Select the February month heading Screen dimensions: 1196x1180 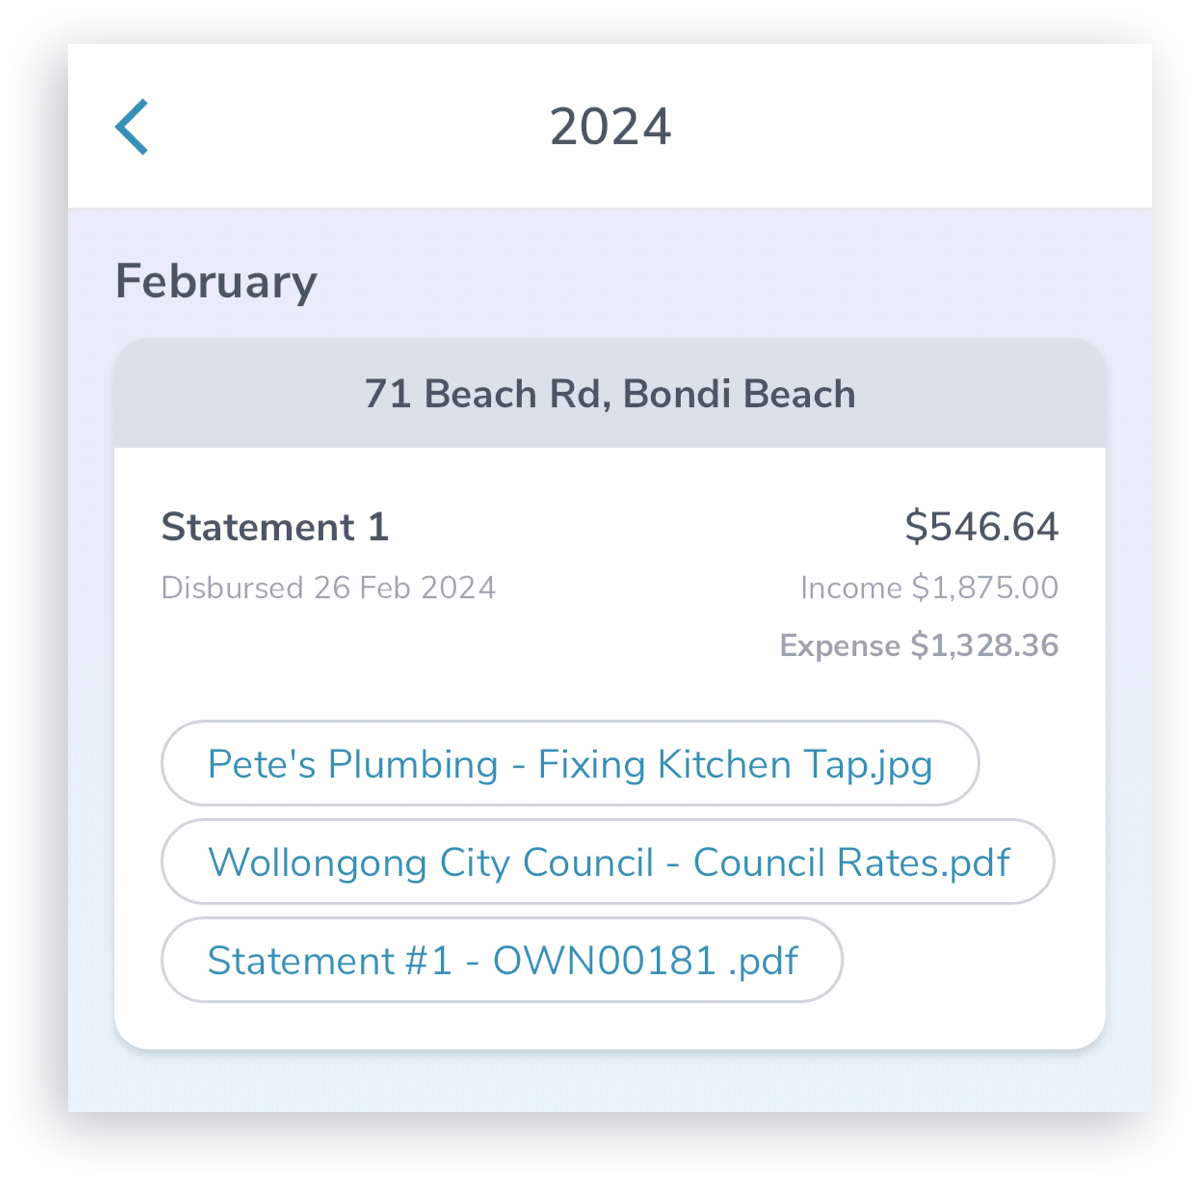click(216, 281)
